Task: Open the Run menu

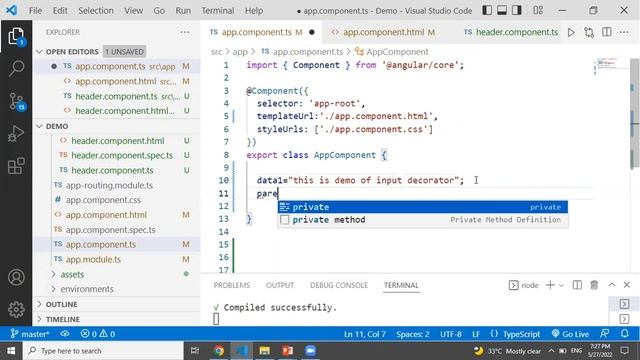Action: (x=183, y=11)
